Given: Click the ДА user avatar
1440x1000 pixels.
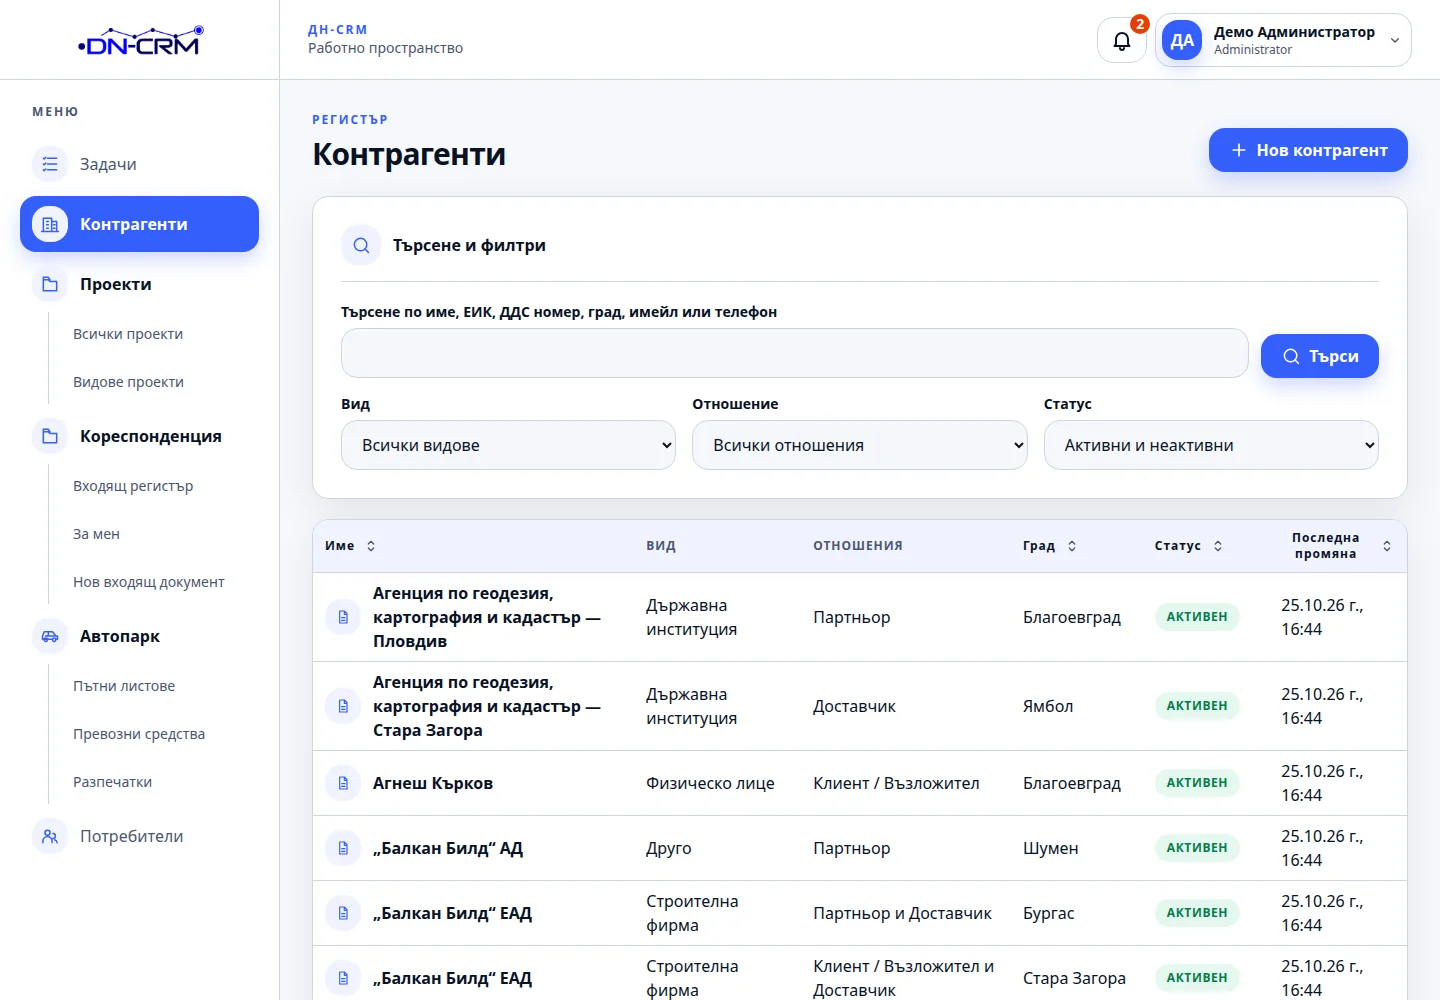Looking at the screenshot, I should click(x=1182, y=41).
